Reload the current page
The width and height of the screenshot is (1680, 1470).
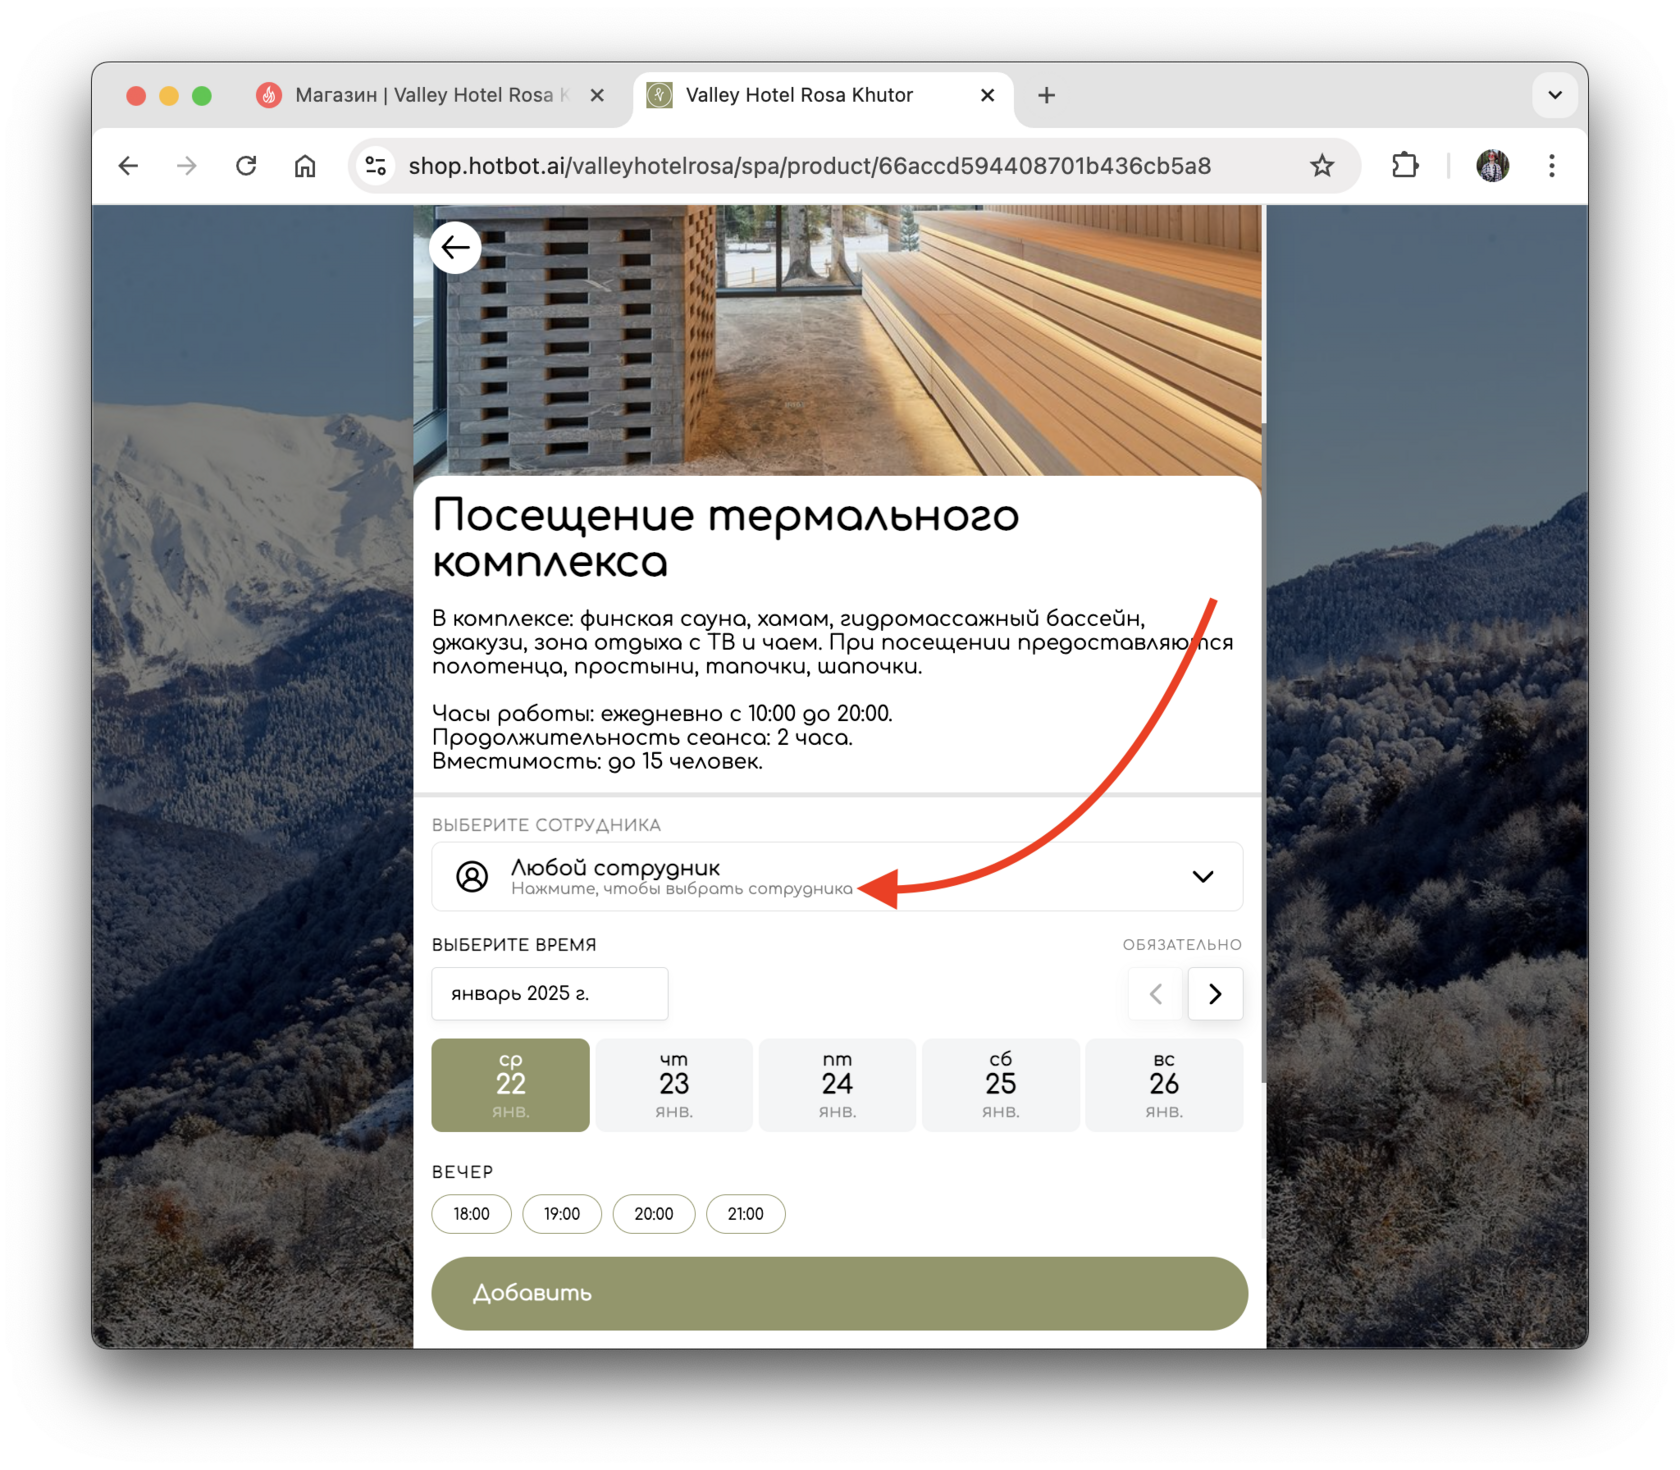coord(246,165)
